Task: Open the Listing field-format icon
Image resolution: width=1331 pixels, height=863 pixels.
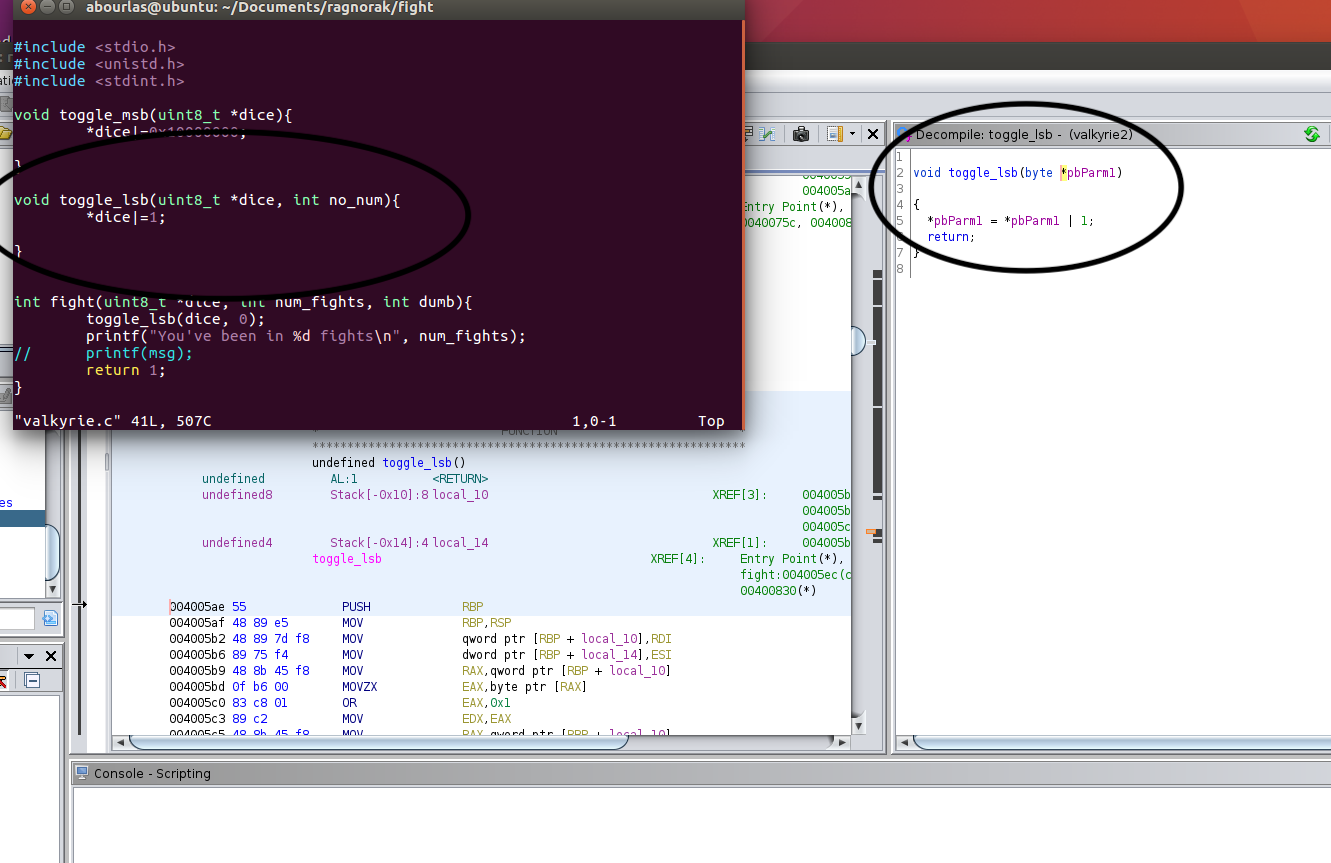Action: (834, 134)
